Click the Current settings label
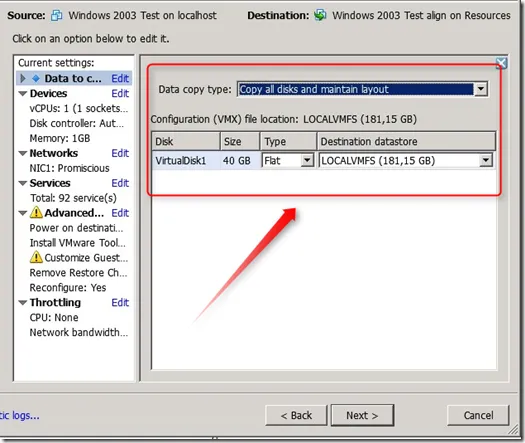The height and width of the screenshot is (443, 525). coord(56,63)
